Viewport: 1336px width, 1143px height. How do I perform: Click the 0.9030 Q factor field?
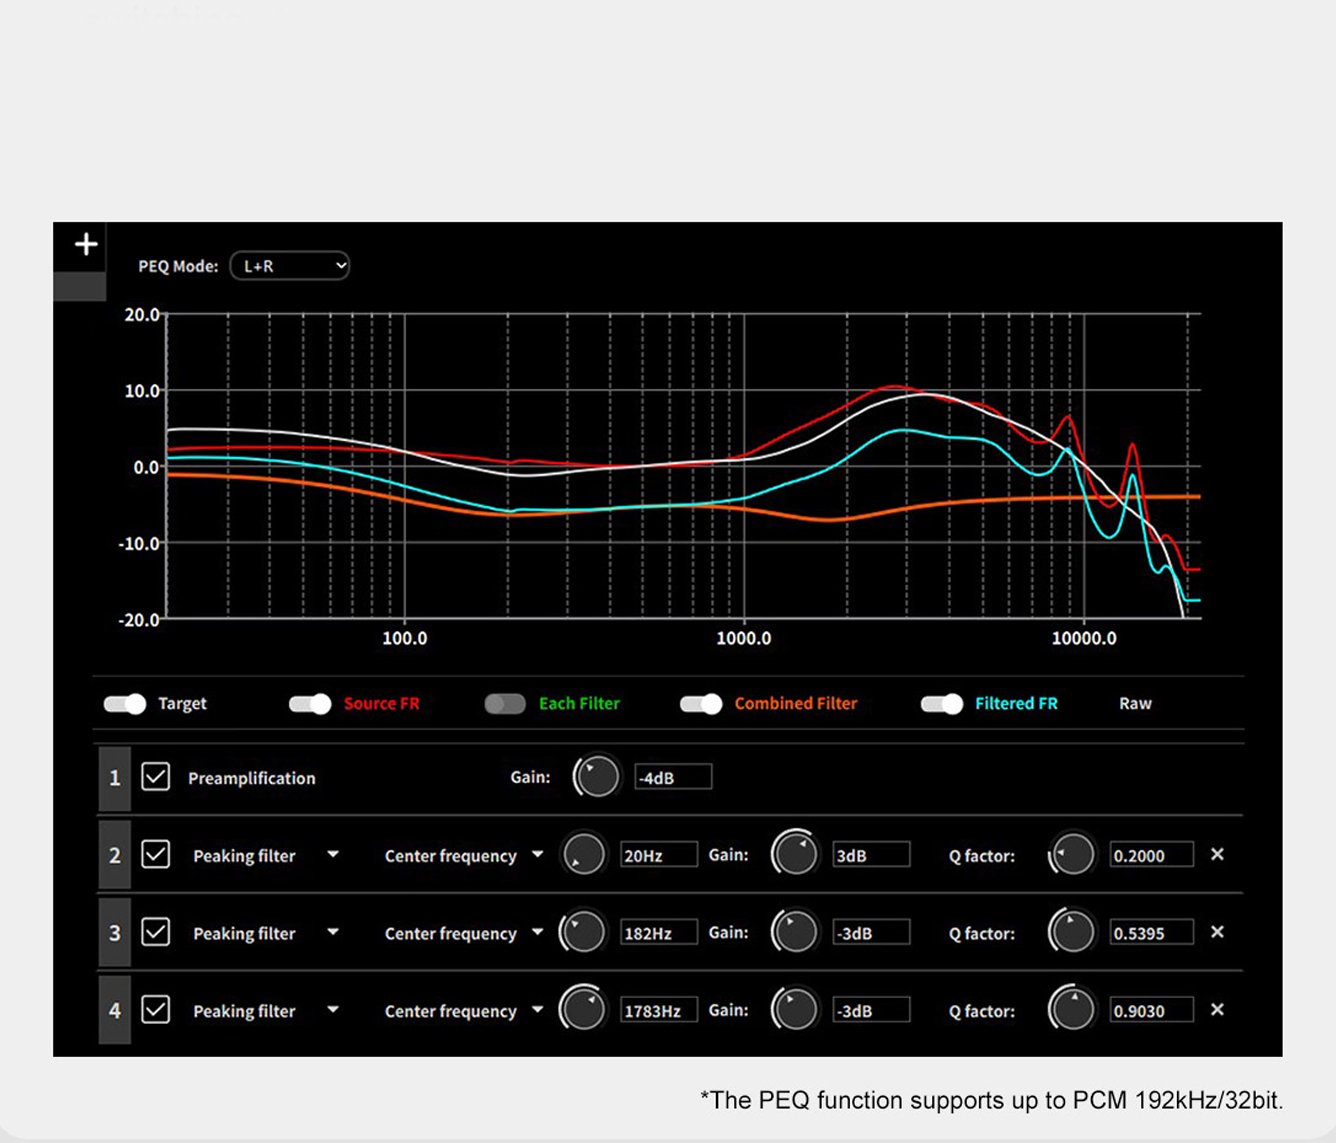click(x=1151, y=1010)
